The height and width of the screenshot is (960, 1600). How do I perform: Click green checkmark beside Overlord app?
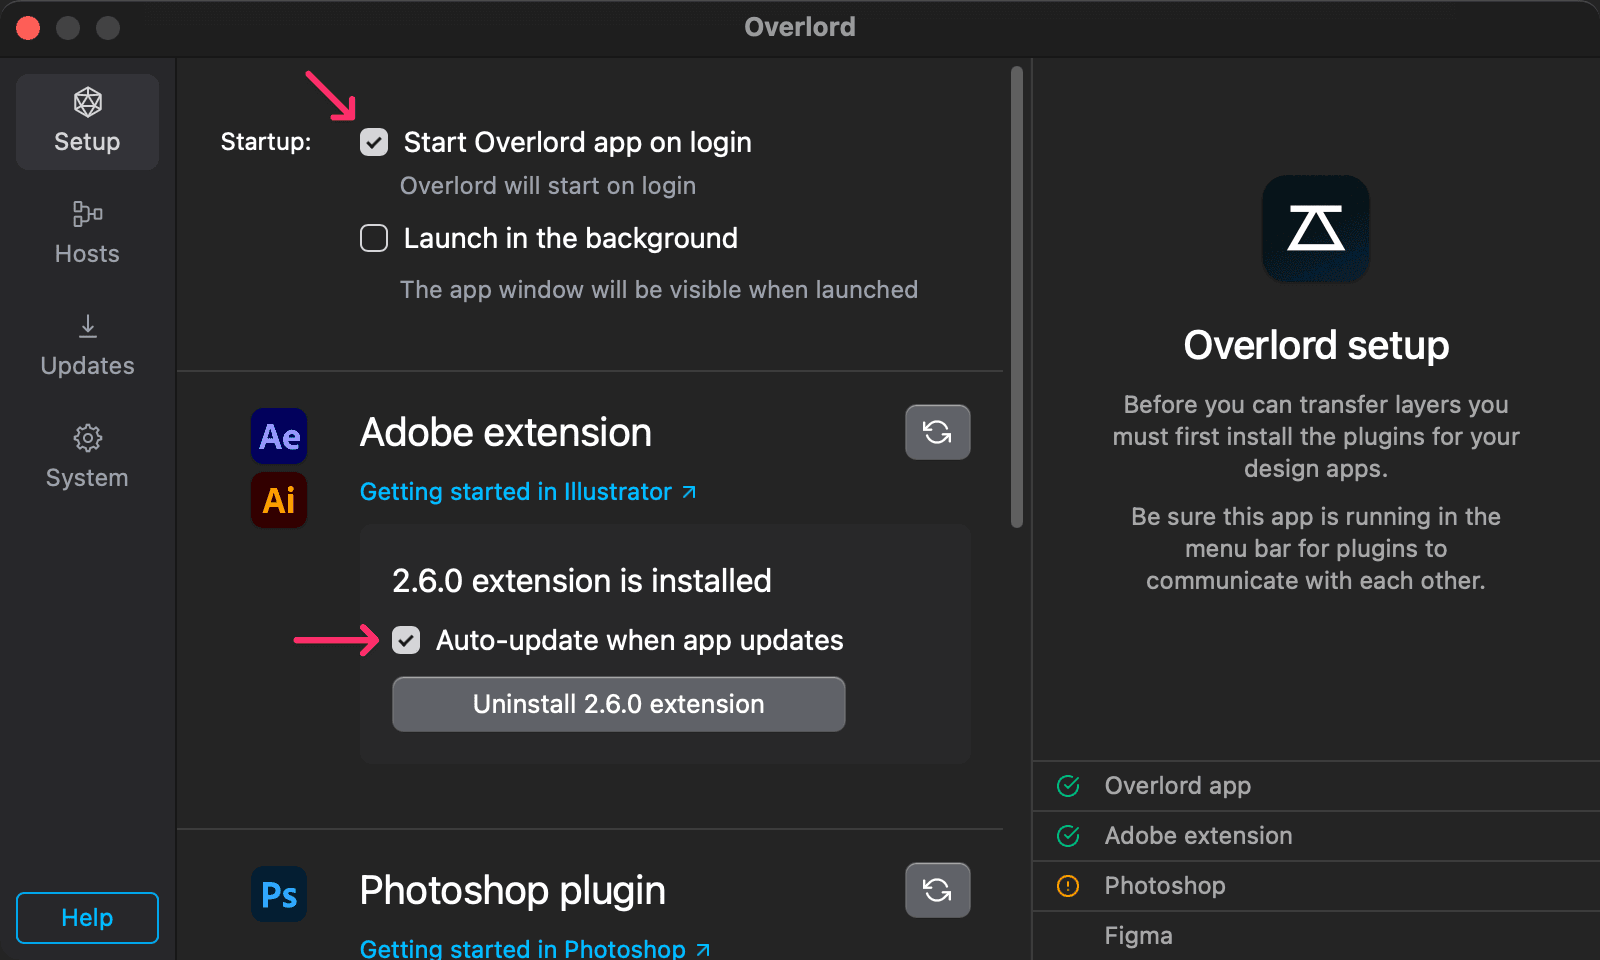point(1068,786)
